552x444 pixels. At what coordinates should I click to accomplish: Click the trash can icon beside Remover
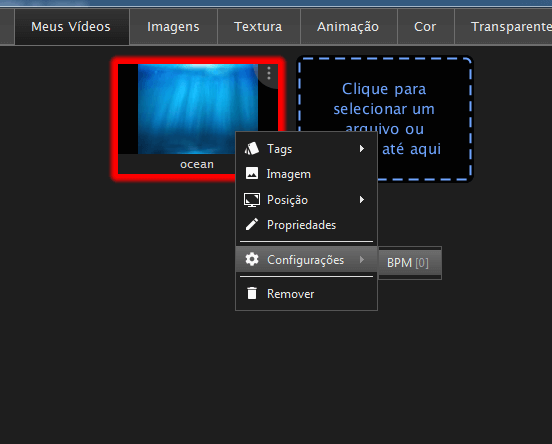coord(252,293)
